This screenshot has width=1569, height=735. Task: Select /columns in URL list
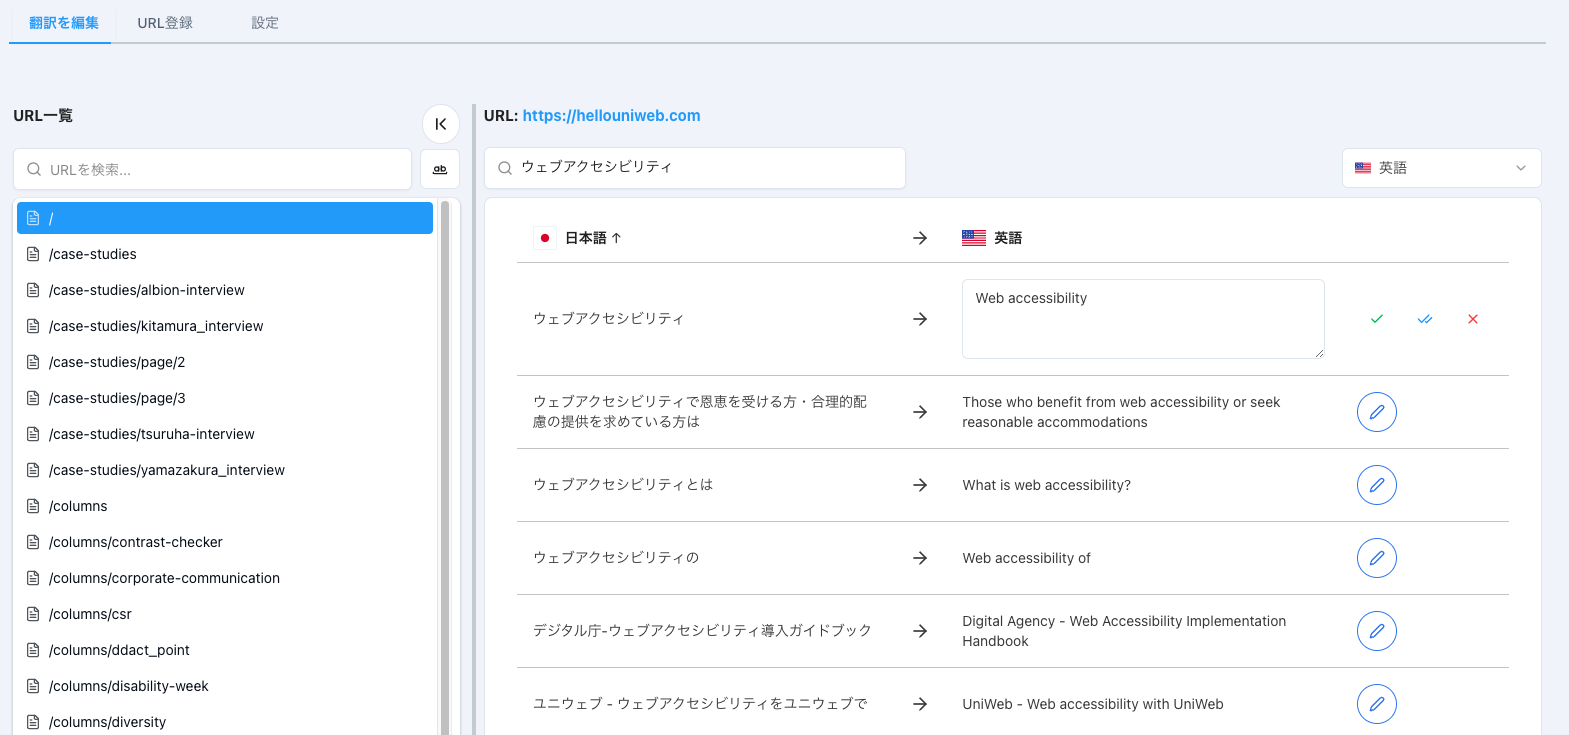tap(225, 506)
